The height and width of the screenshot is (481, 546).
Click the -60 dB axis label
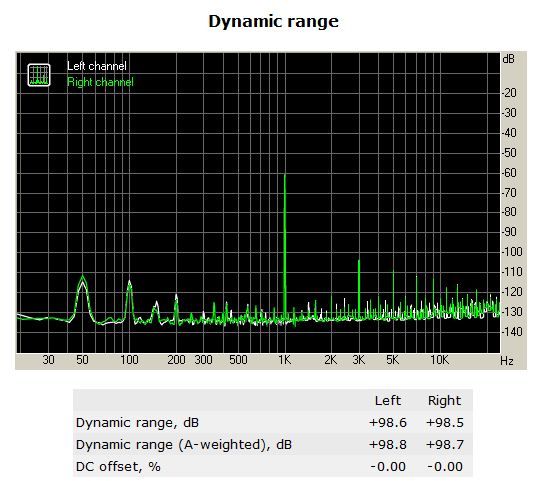(509, 173)
